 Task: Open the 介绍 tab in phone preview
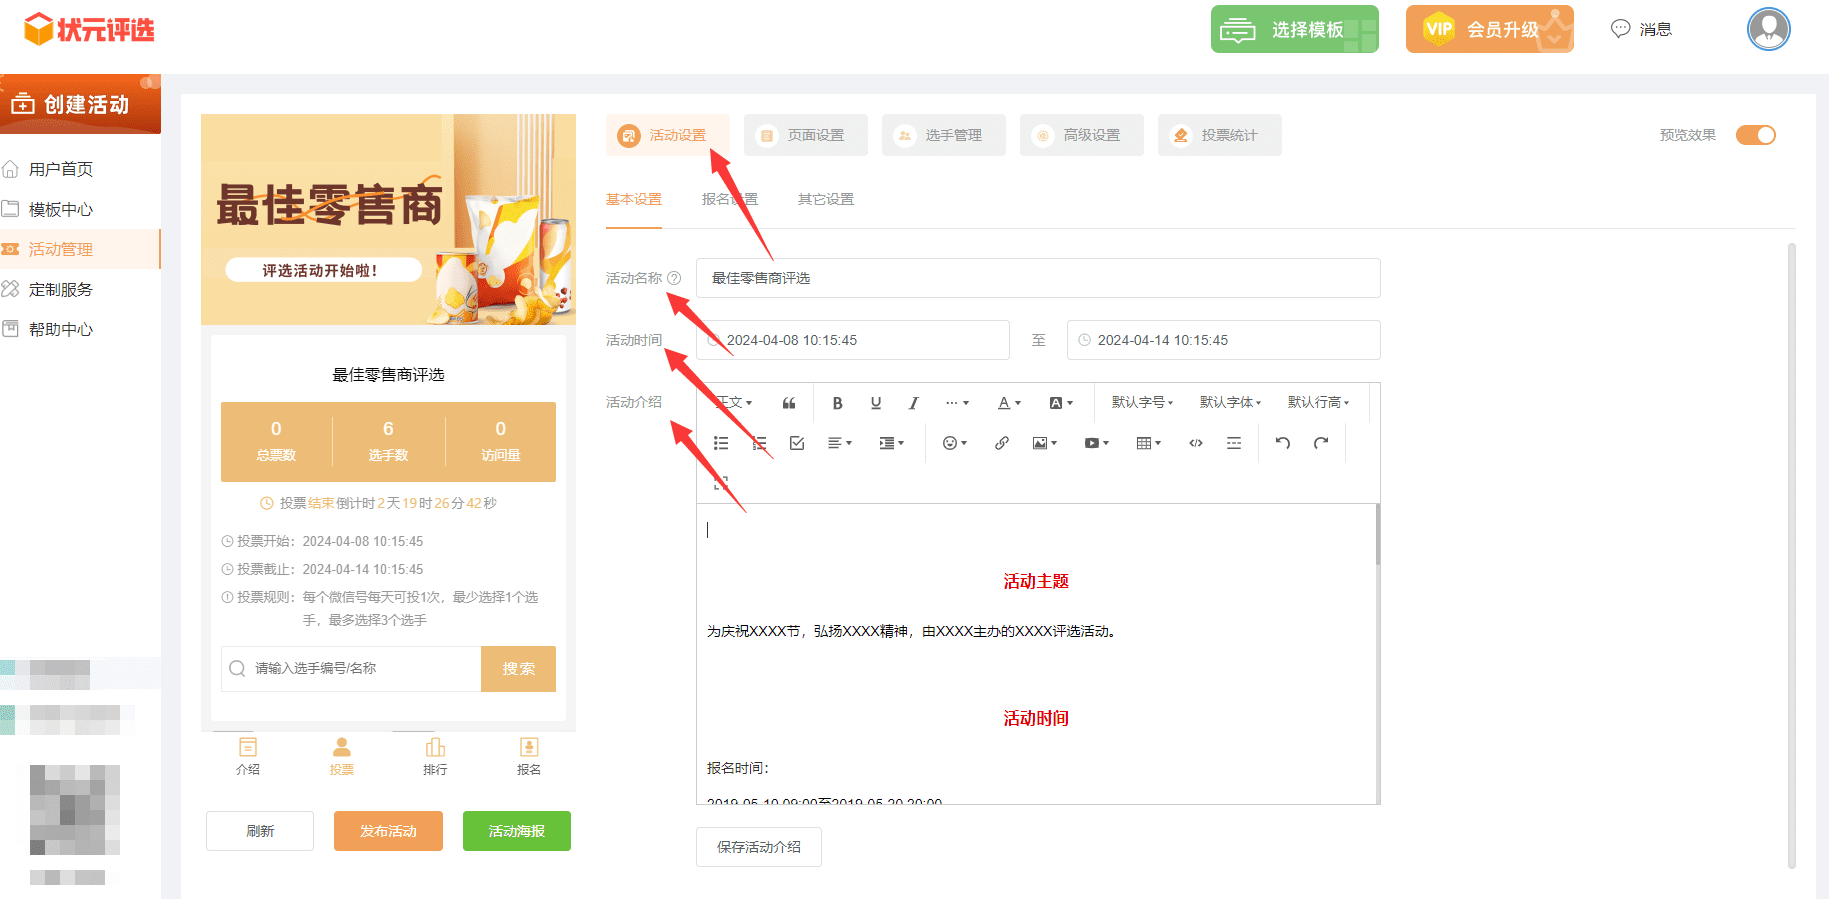248,756
